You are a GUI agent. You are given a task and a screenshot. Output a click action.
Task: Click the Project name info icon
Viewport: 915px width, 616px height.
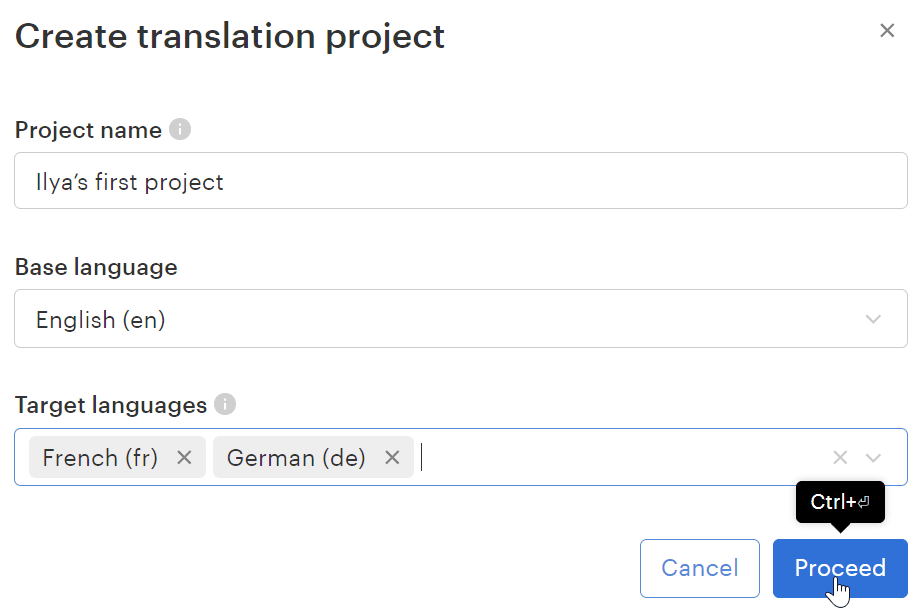(x=180, y=129)
